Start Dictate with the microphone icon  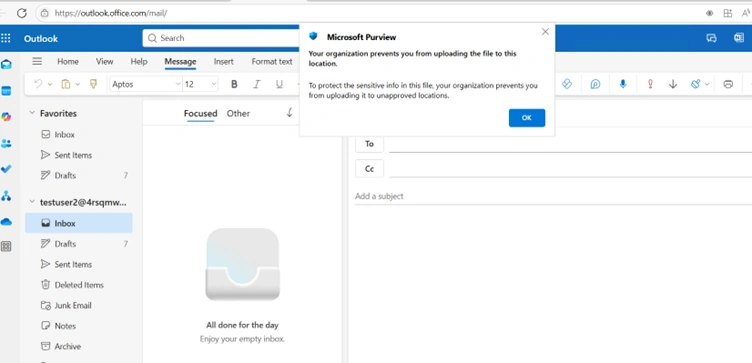(623, 84)
